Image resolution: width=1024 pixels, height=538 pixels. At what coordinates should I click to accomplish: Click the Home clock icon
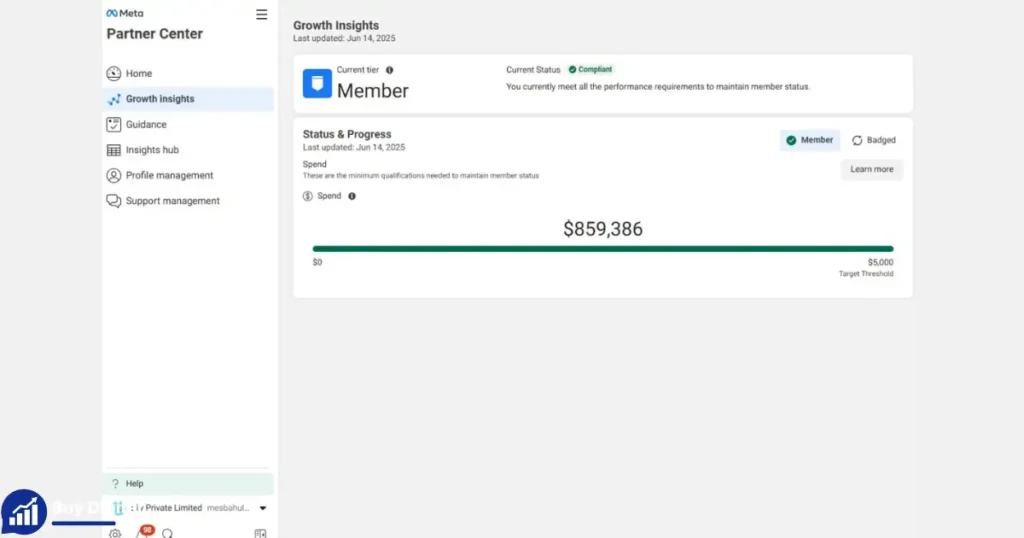click(114, 73)
